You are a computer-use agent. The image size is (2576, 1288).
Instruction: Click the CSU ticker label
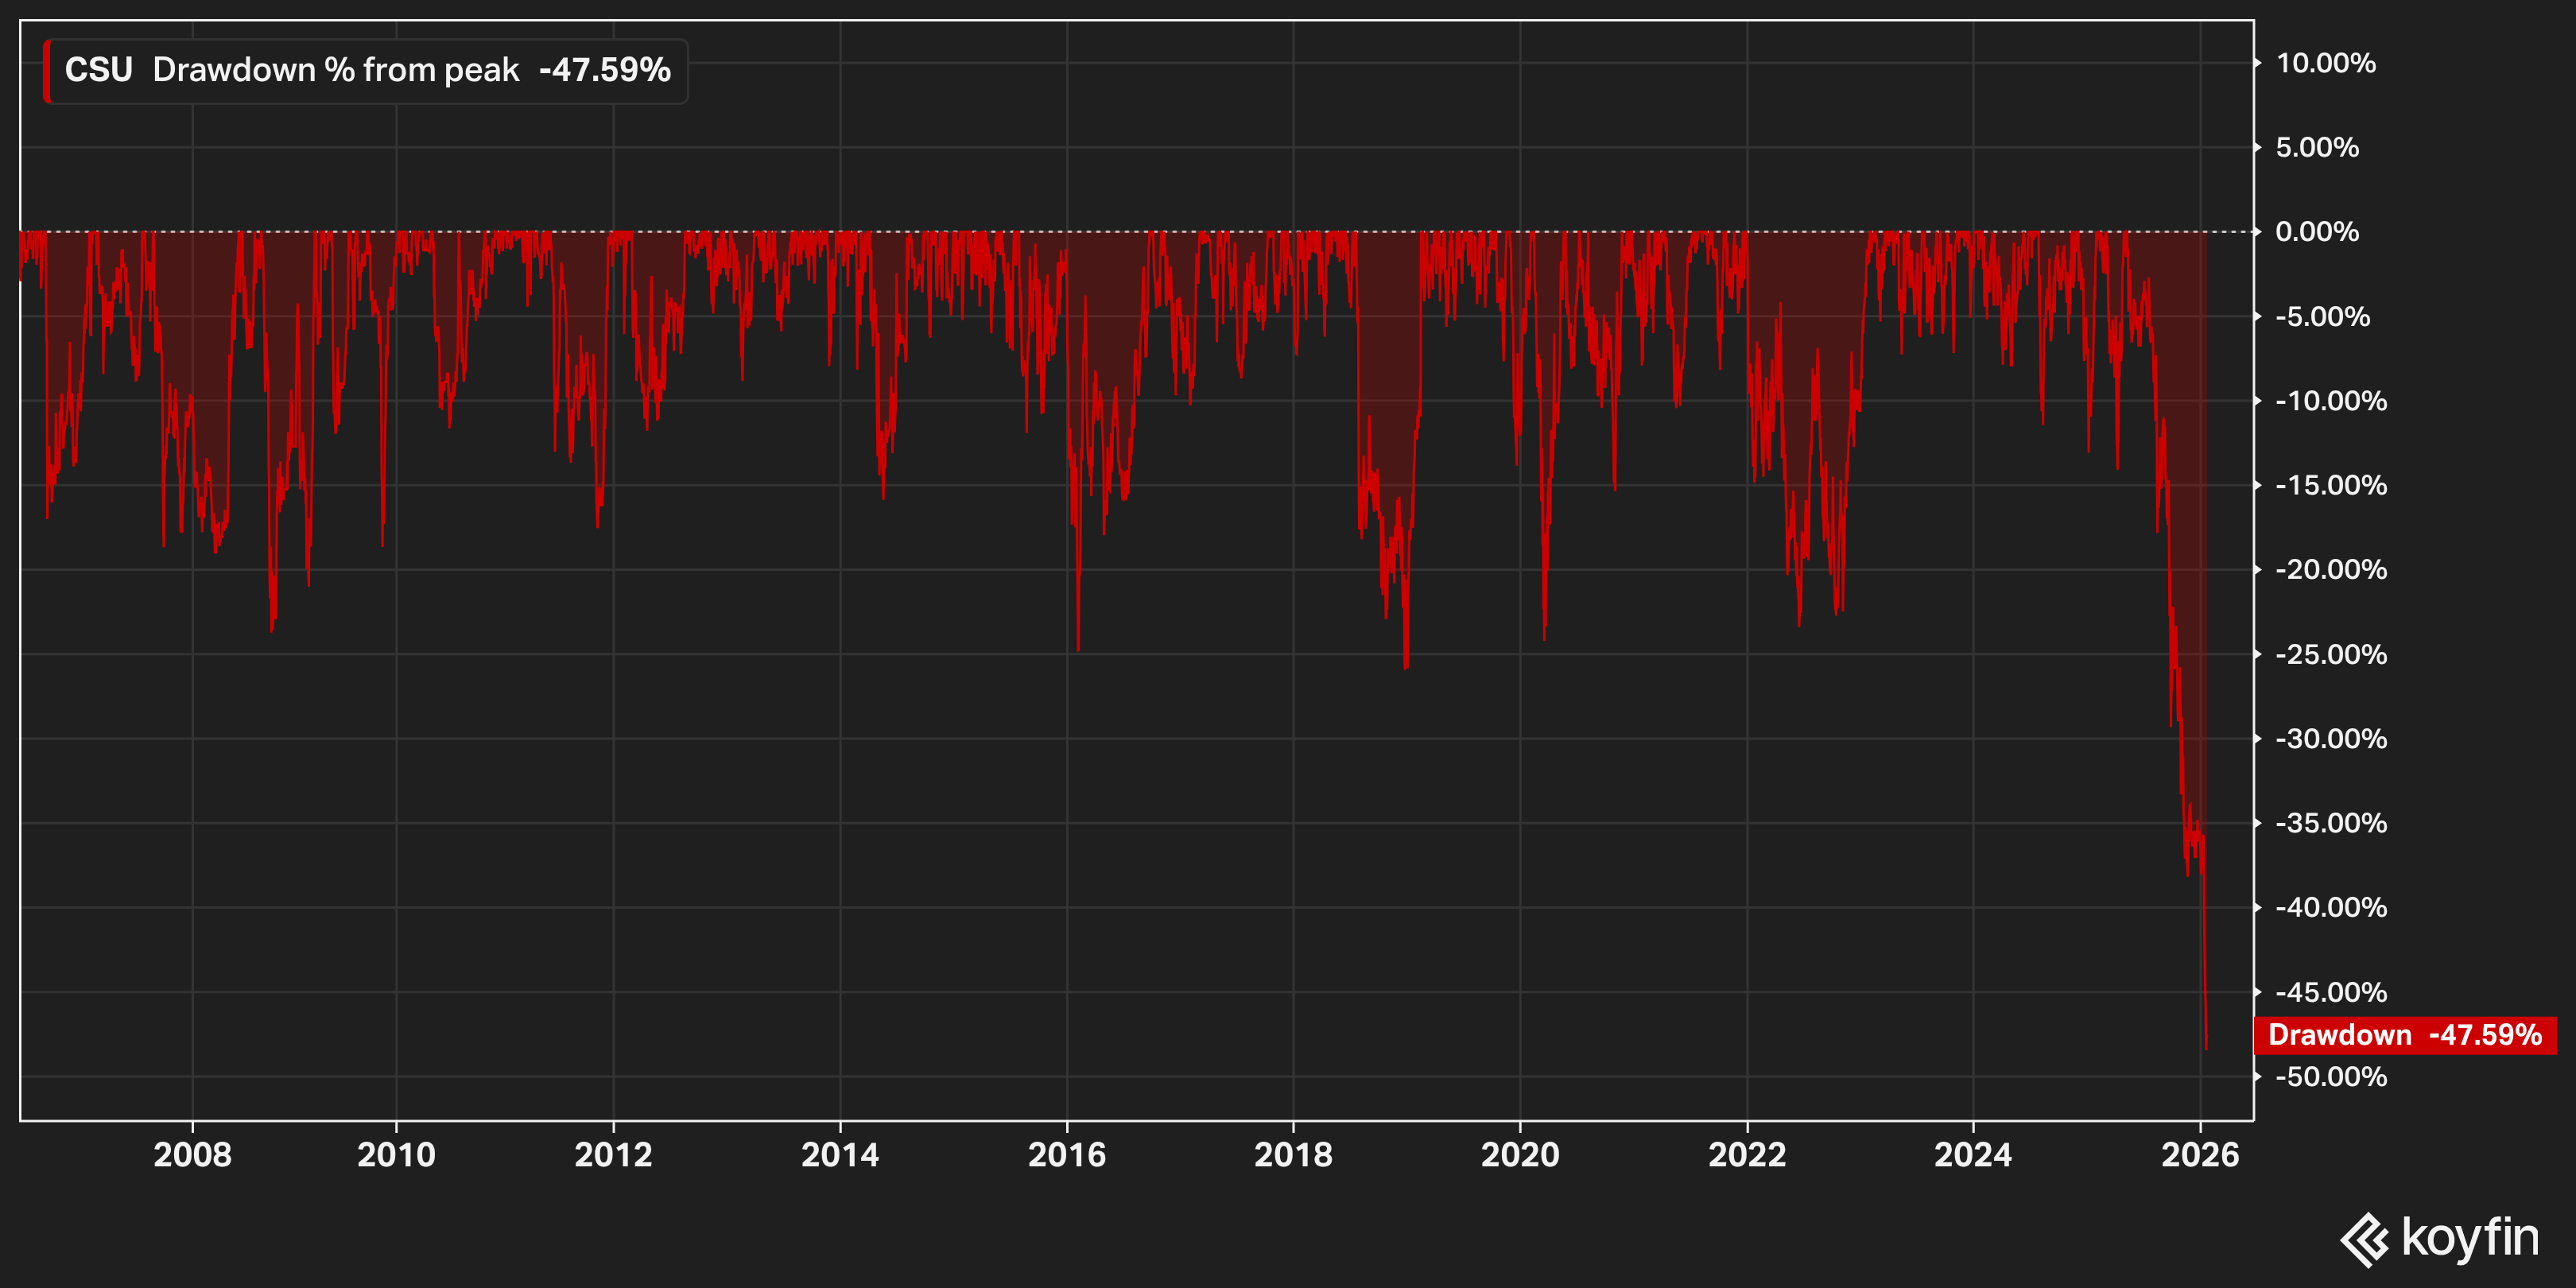(98, 70)
